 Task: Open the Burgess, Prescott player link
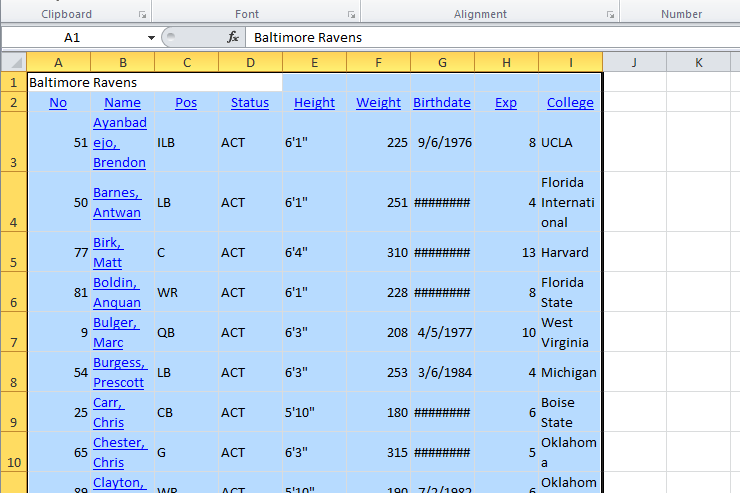120,373
